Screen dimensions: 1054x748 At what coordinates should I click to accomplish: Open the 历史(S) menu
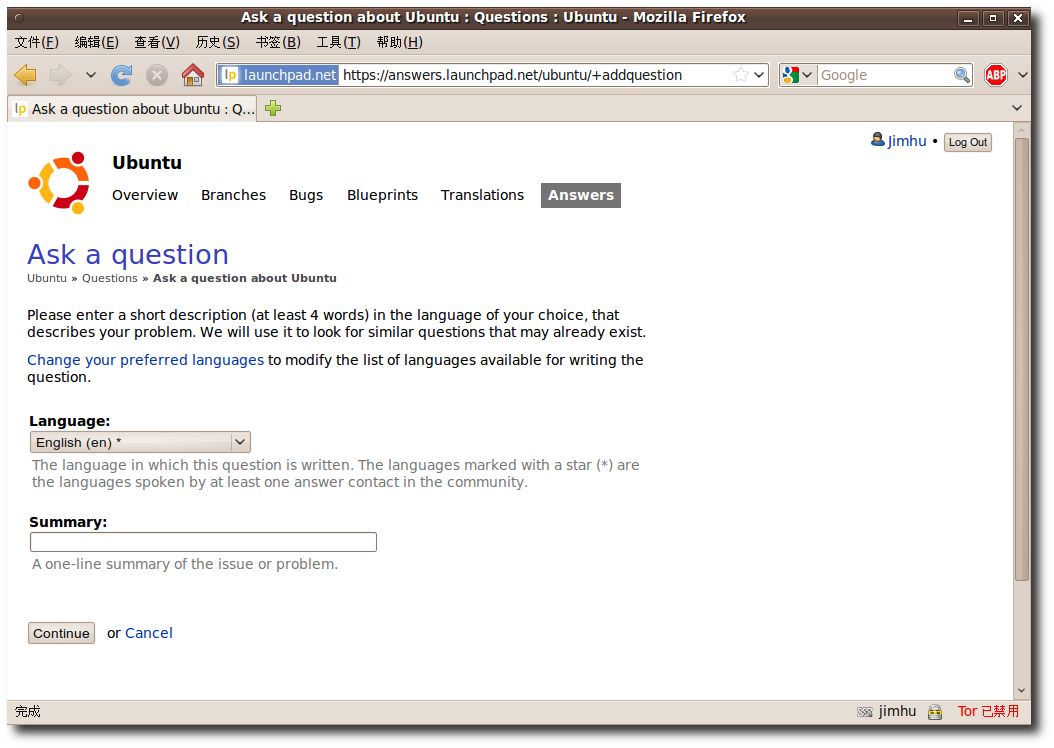217,42
